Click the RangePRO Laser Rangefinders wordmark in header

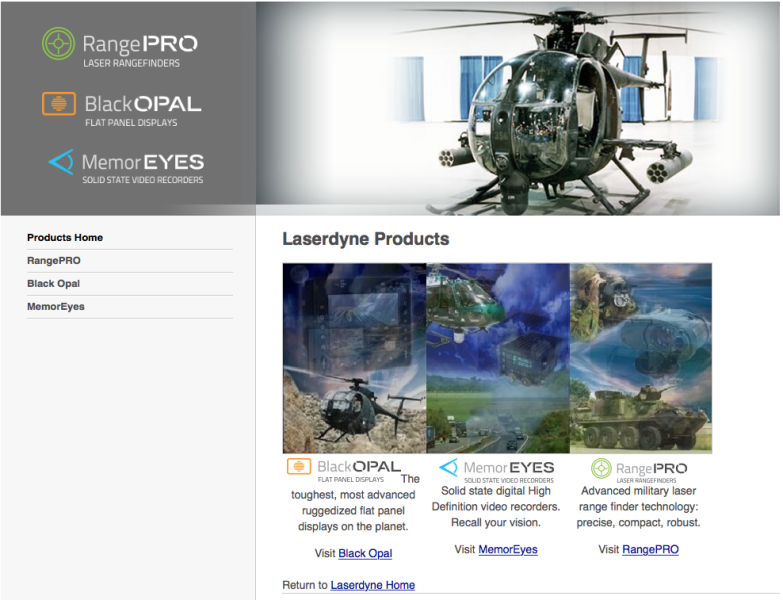139,48
